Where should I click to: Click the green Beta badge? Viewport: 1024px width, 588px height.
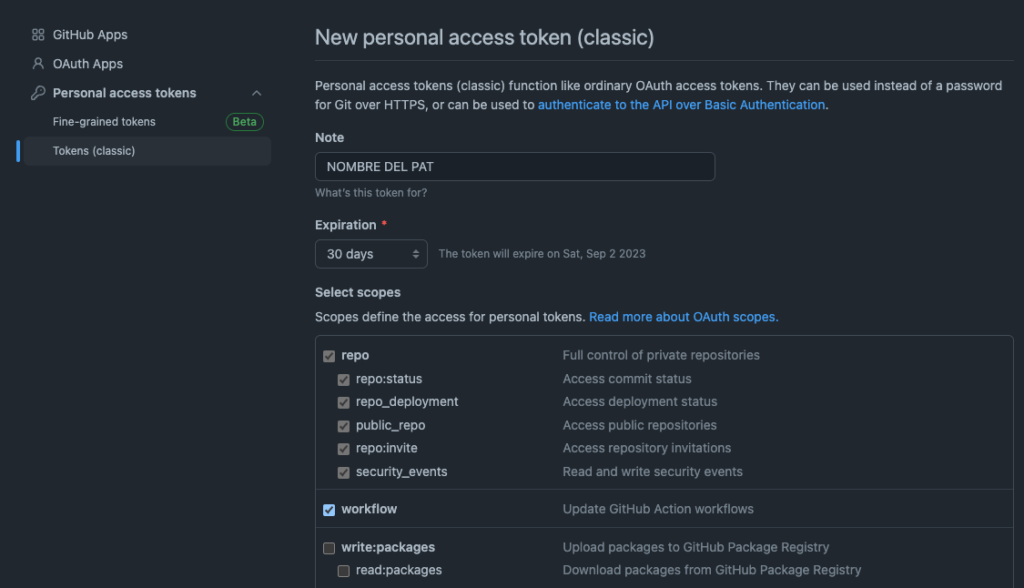[x=244, y=122]
